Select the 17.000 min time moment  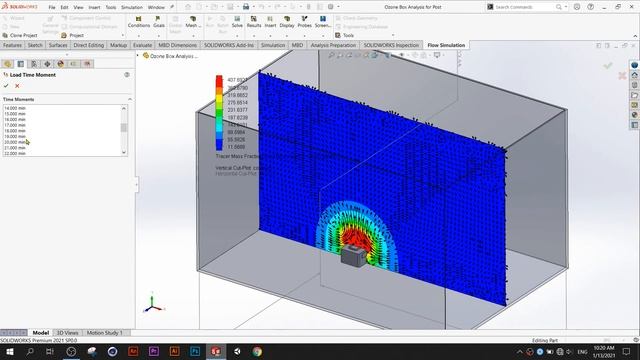(15, 125)
